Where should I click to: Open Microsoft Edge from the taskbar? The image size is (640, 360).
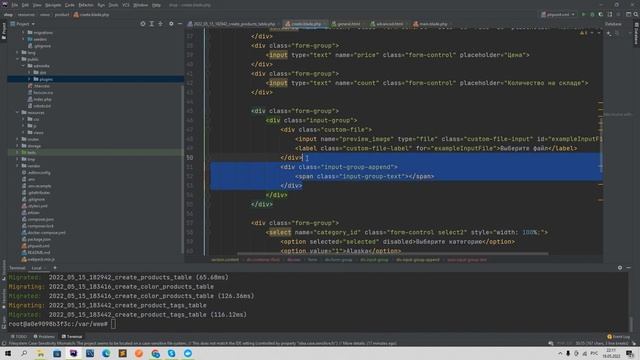coord(106,353)
